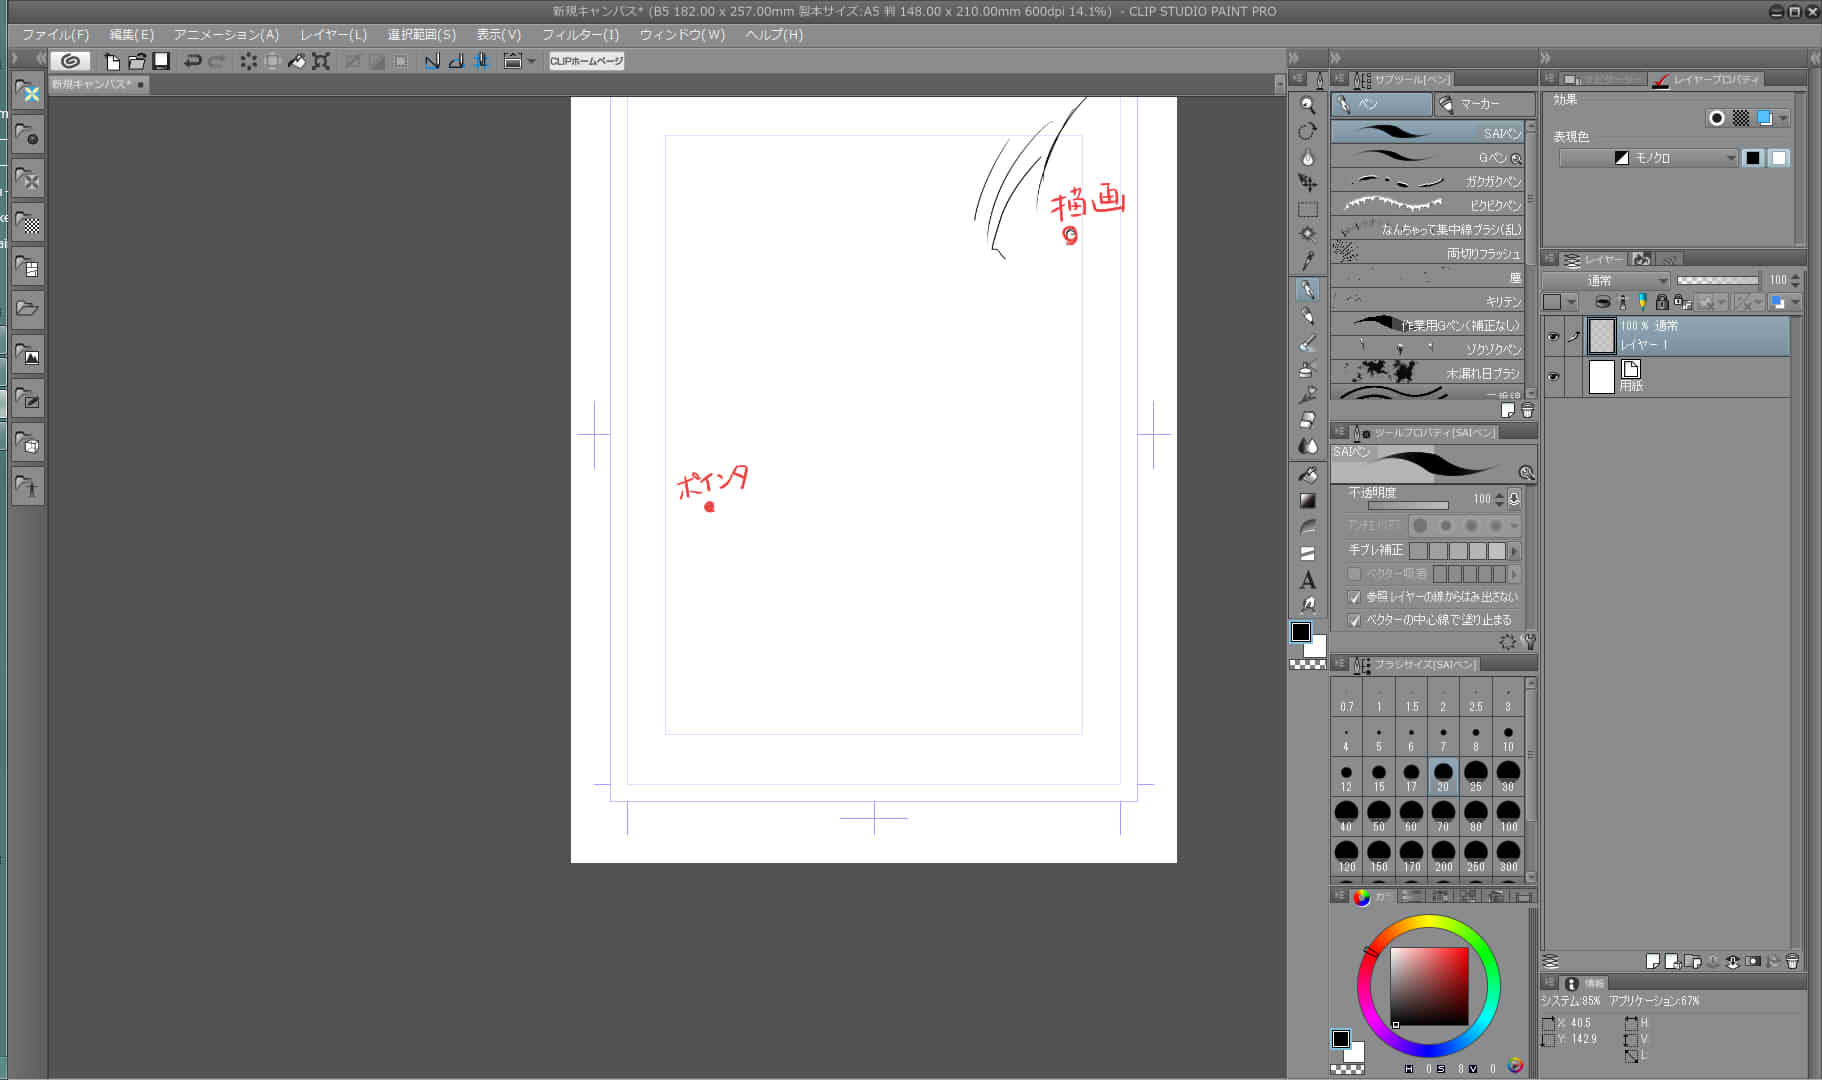Click the New Raster Layer icon
The image size is (1822, 1080).
coord(1652,962)
